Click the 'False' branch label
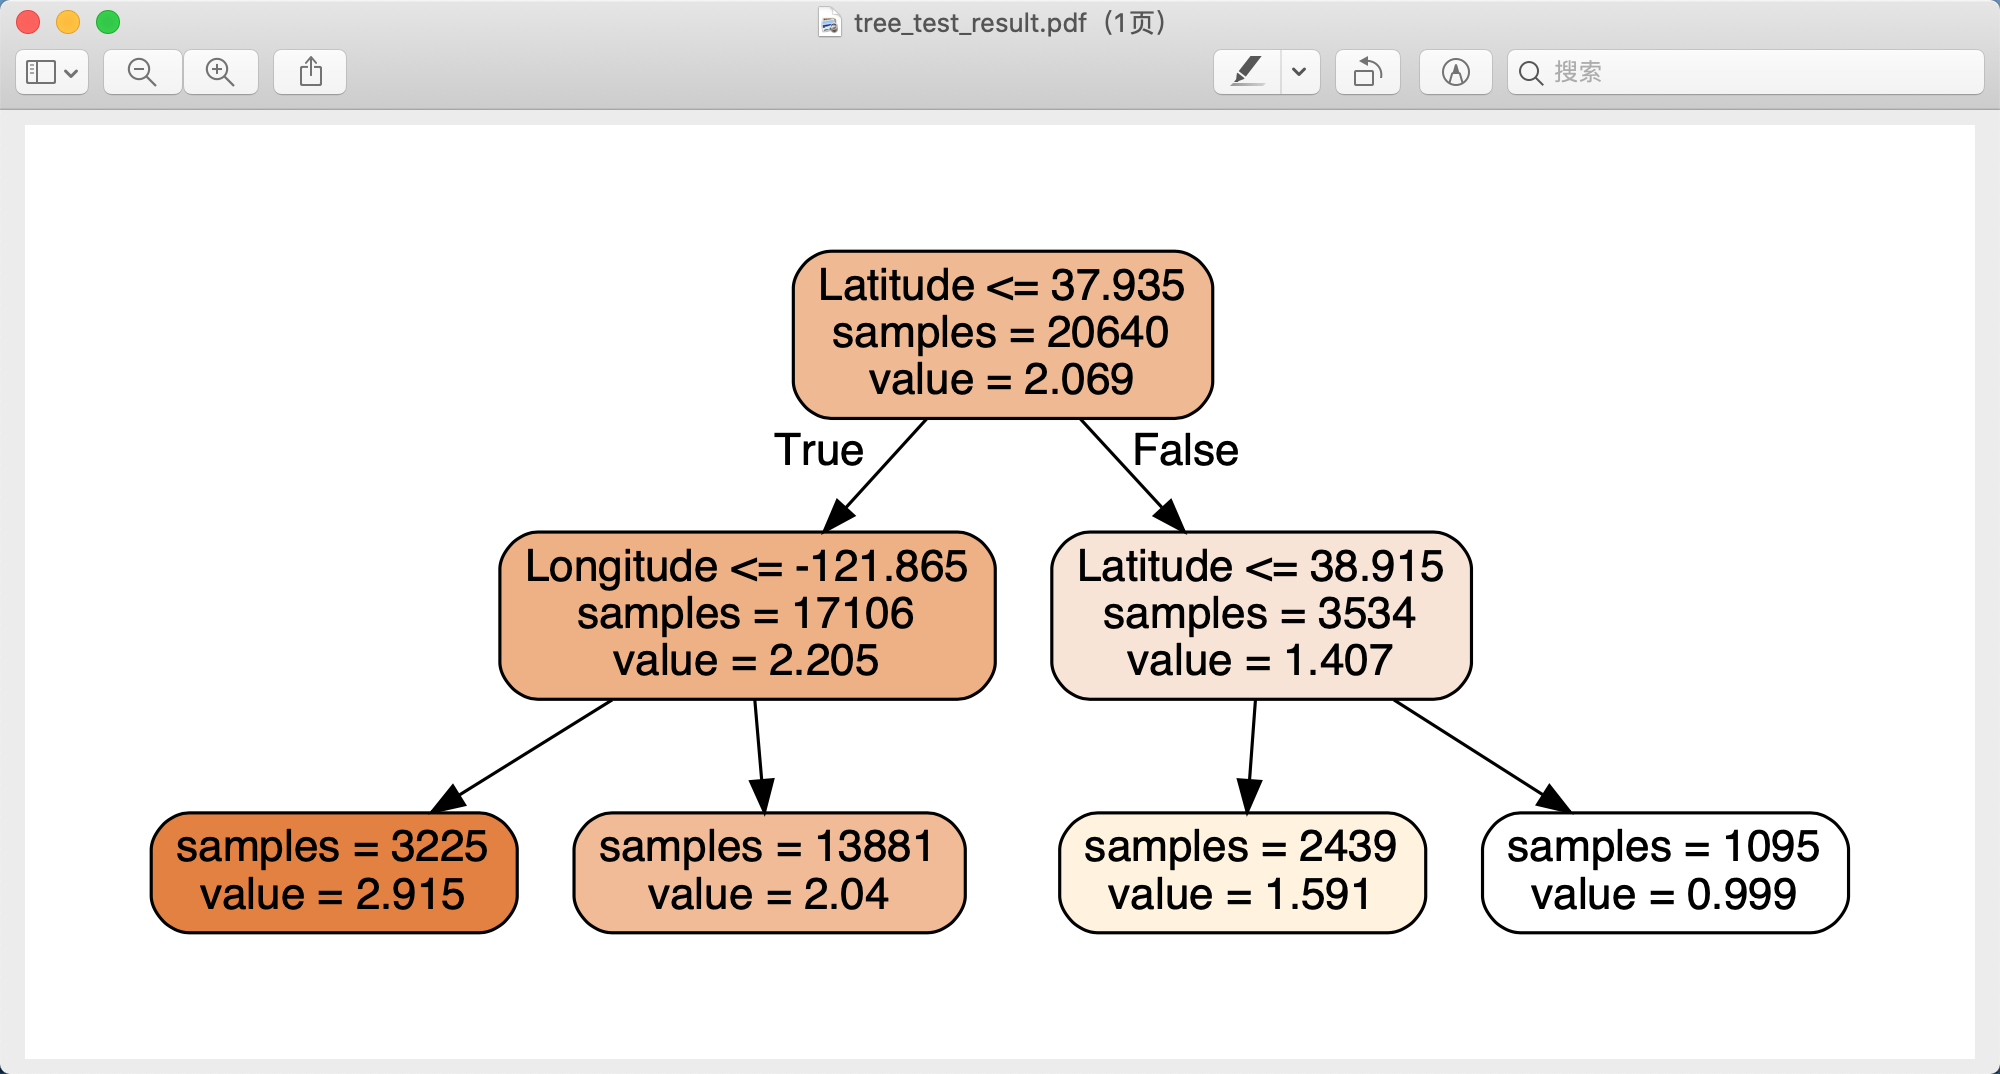Viewport: 2000px width, 1074px height. [1186, 450]
